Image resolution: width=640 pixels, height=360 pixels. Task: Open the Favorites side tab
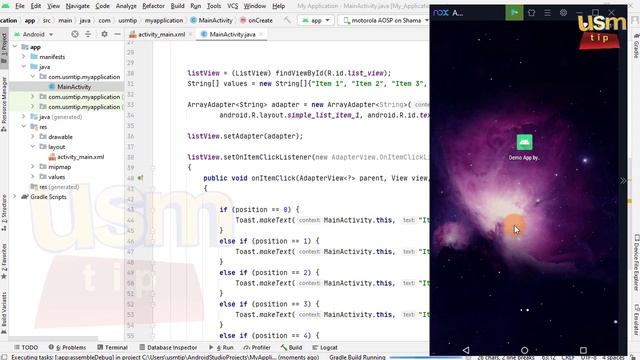[x=4, y=261]
